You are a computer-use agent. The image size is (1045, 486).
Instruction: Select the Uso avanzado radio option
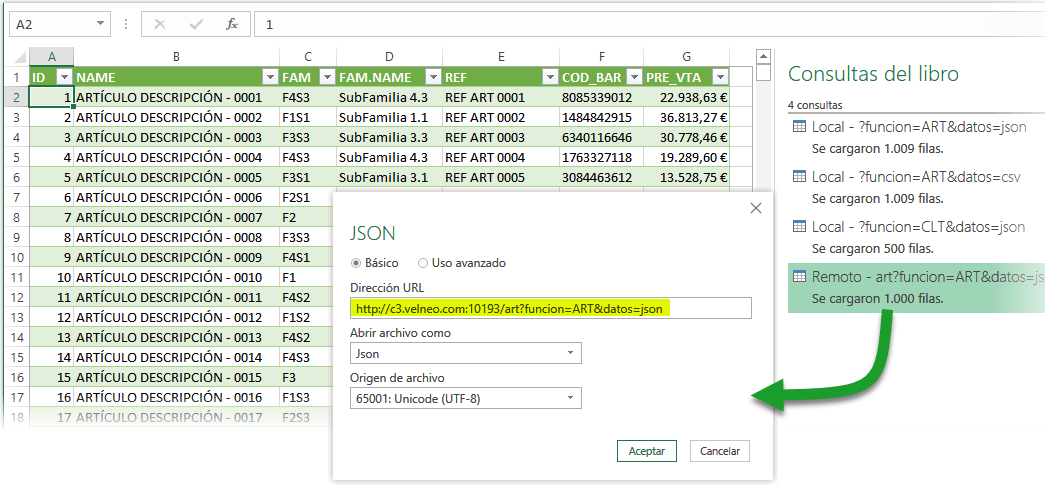[423, 263]
